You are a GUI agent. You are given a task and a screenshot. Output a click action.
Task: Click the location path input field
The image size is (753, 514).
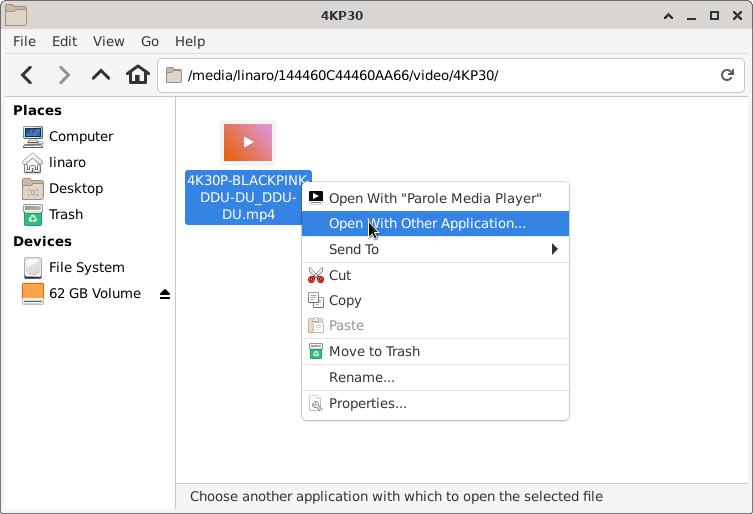click(x=450, y=75)
